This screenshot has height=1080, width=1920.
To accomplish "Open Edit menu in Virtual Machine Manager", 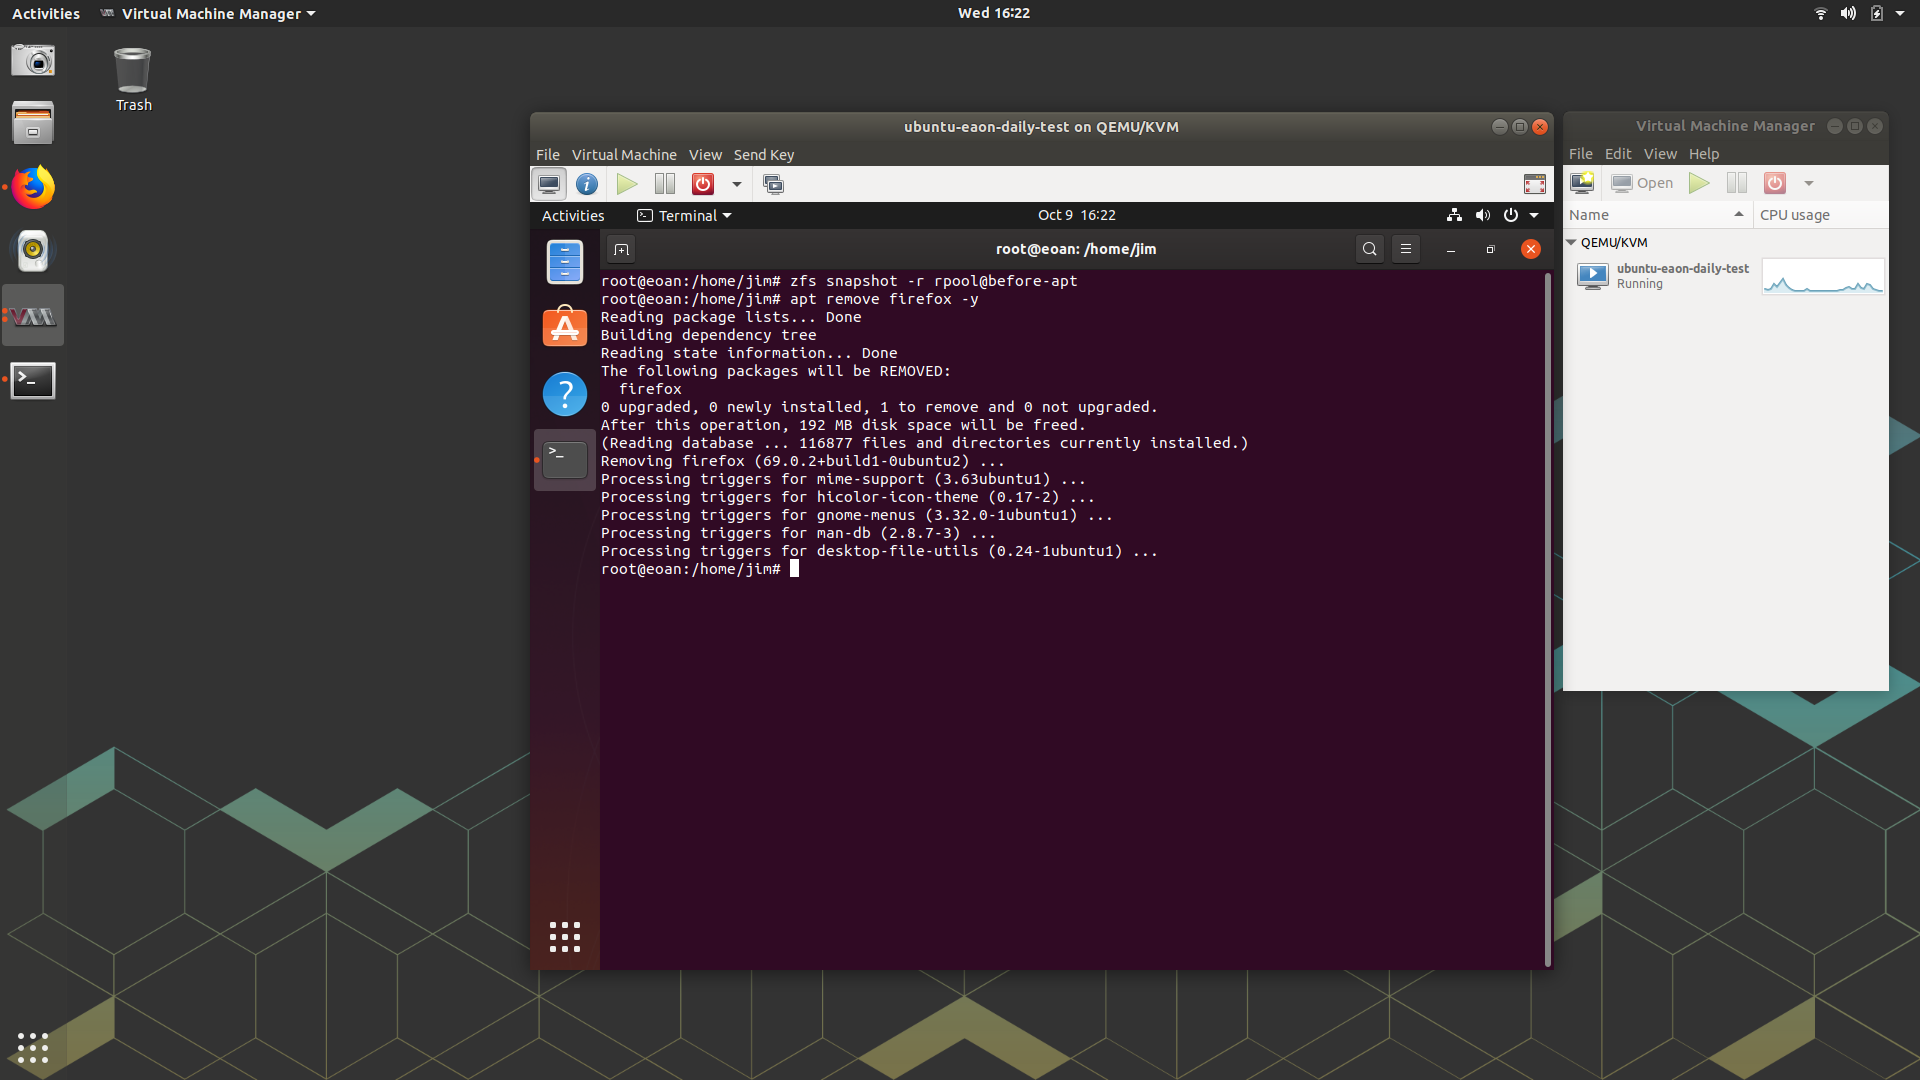I will pos(1618,154).
